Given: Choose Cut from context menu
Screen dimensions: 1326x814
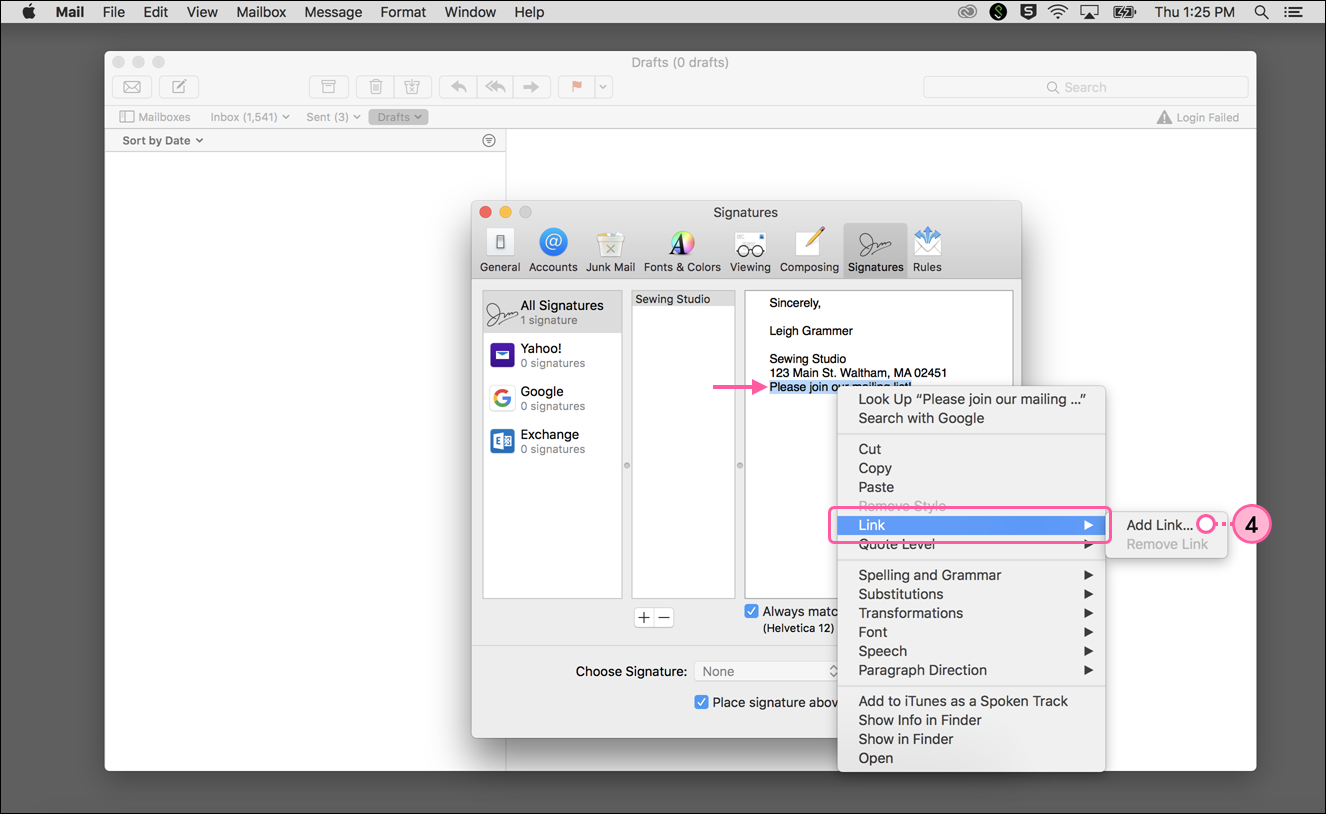Looking at the screenshot, I should (x=971, y=449).
